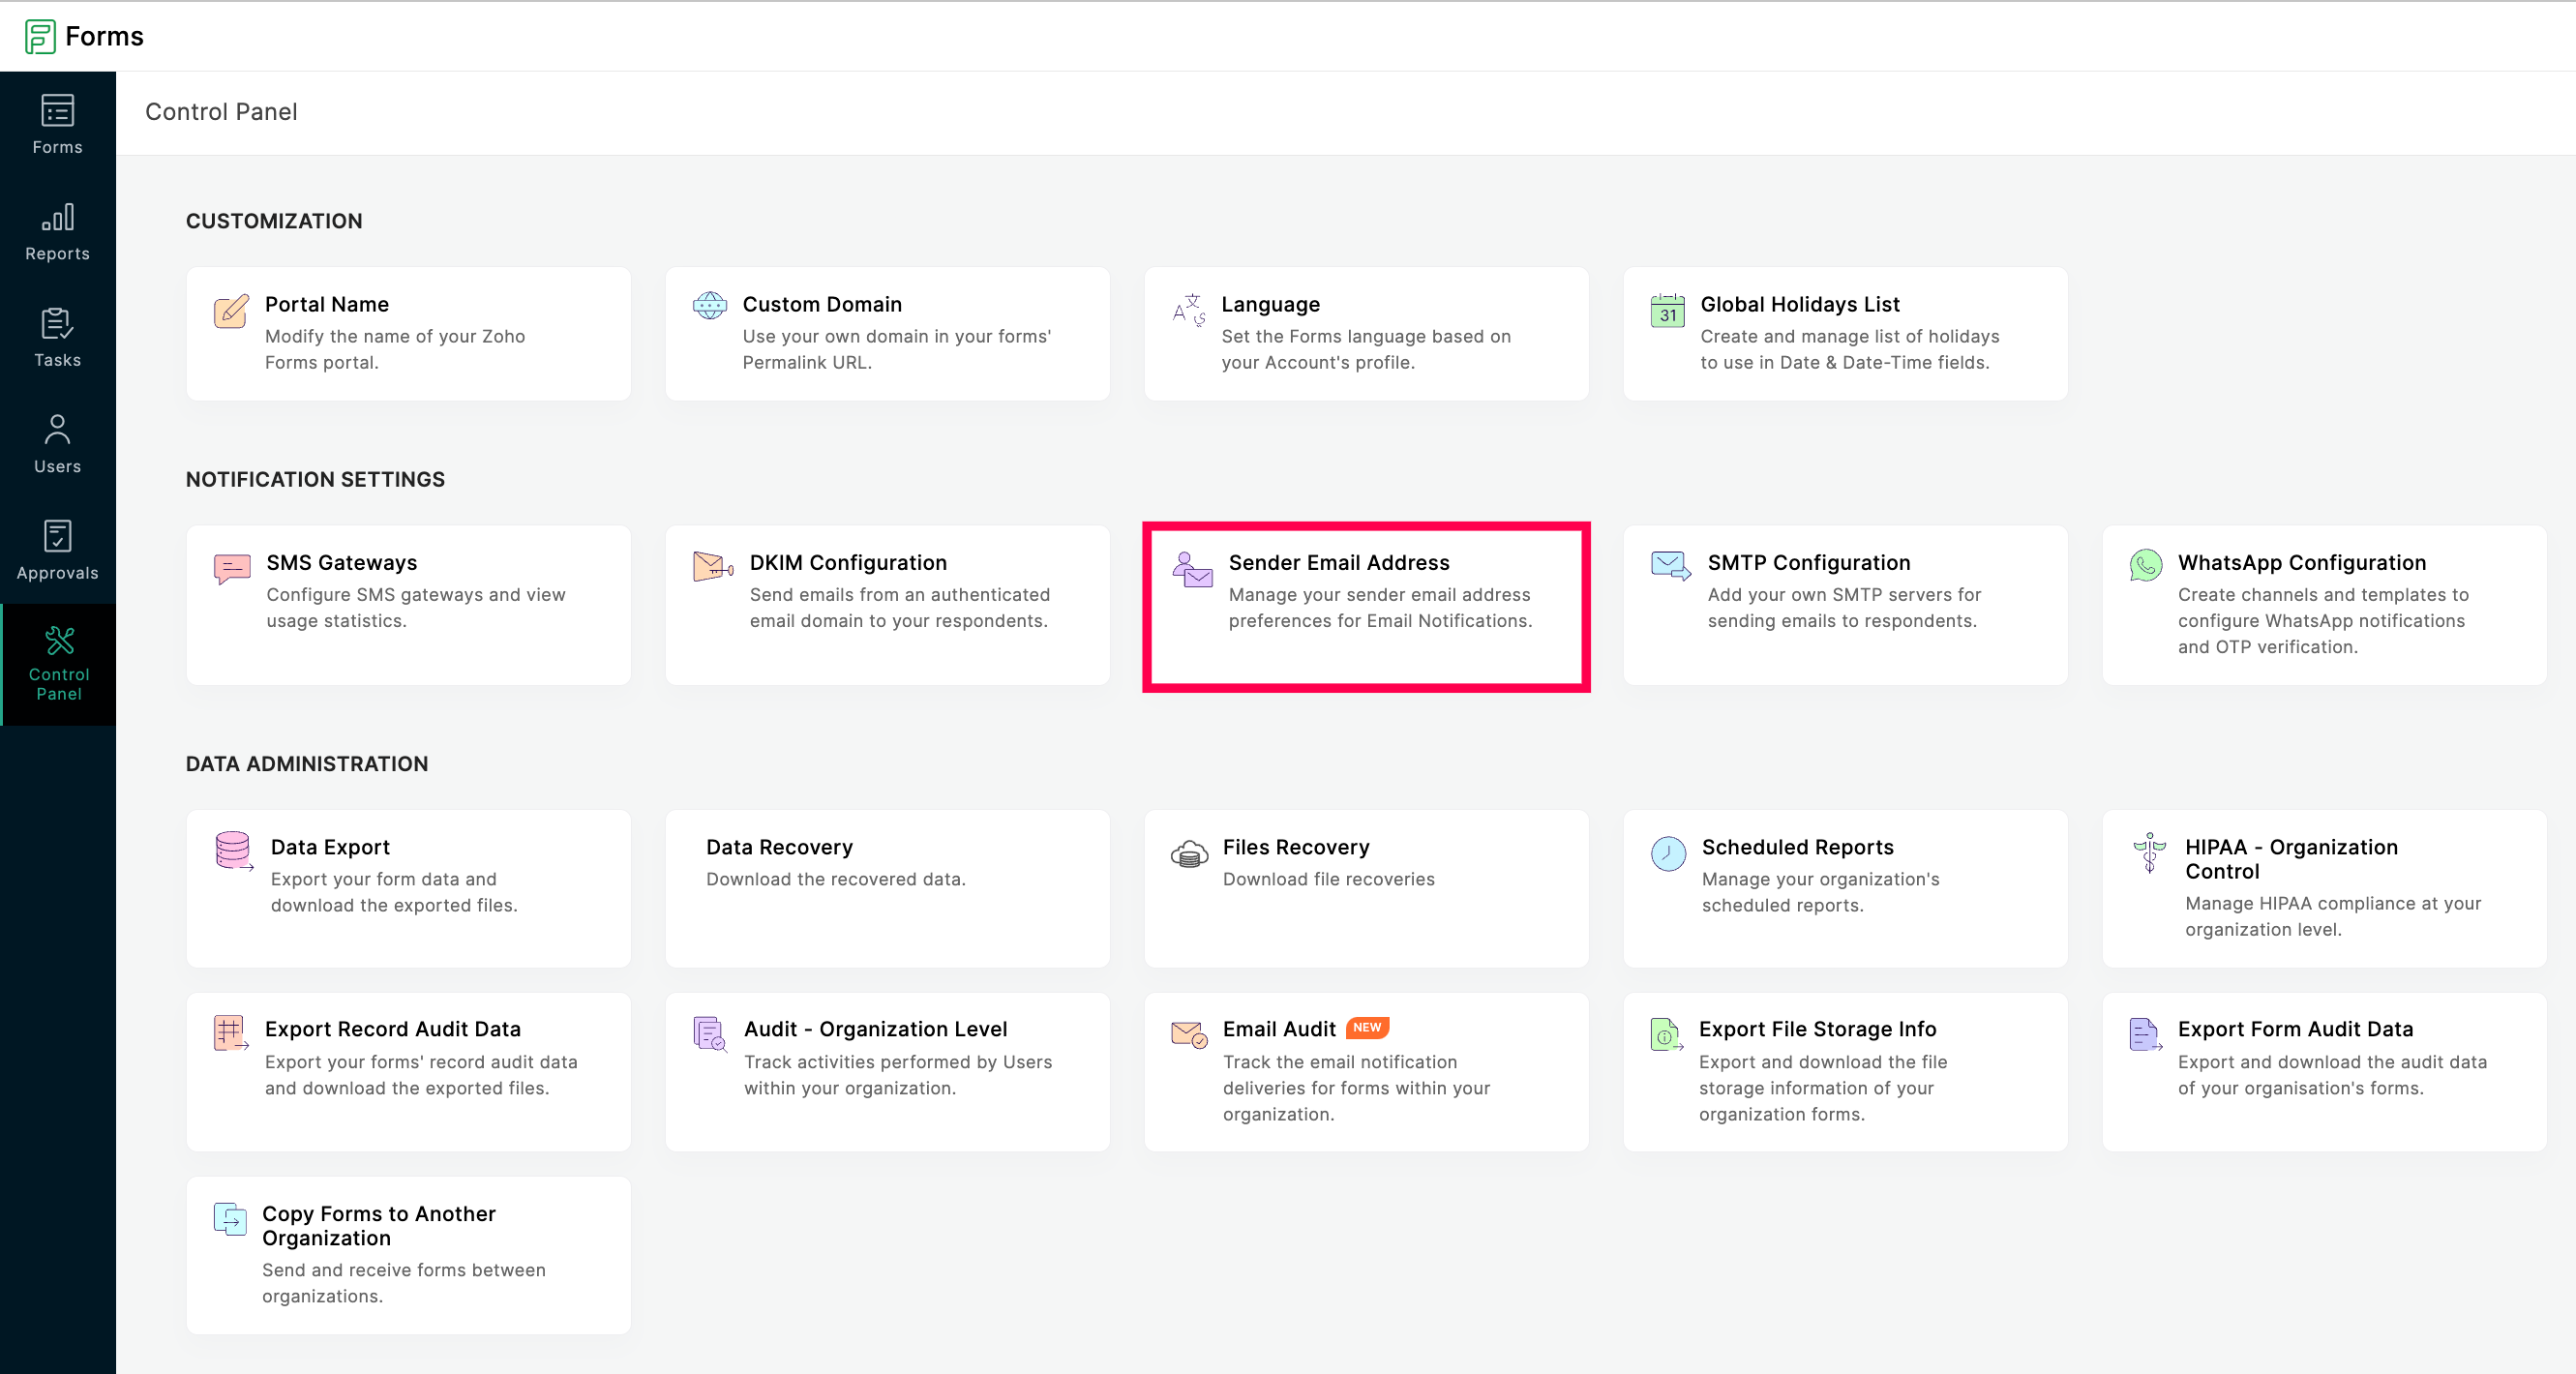This screenshot has height=1374, width=2576.
Task: Open Audit - Organization Level title
Action: pos(875,1028)
